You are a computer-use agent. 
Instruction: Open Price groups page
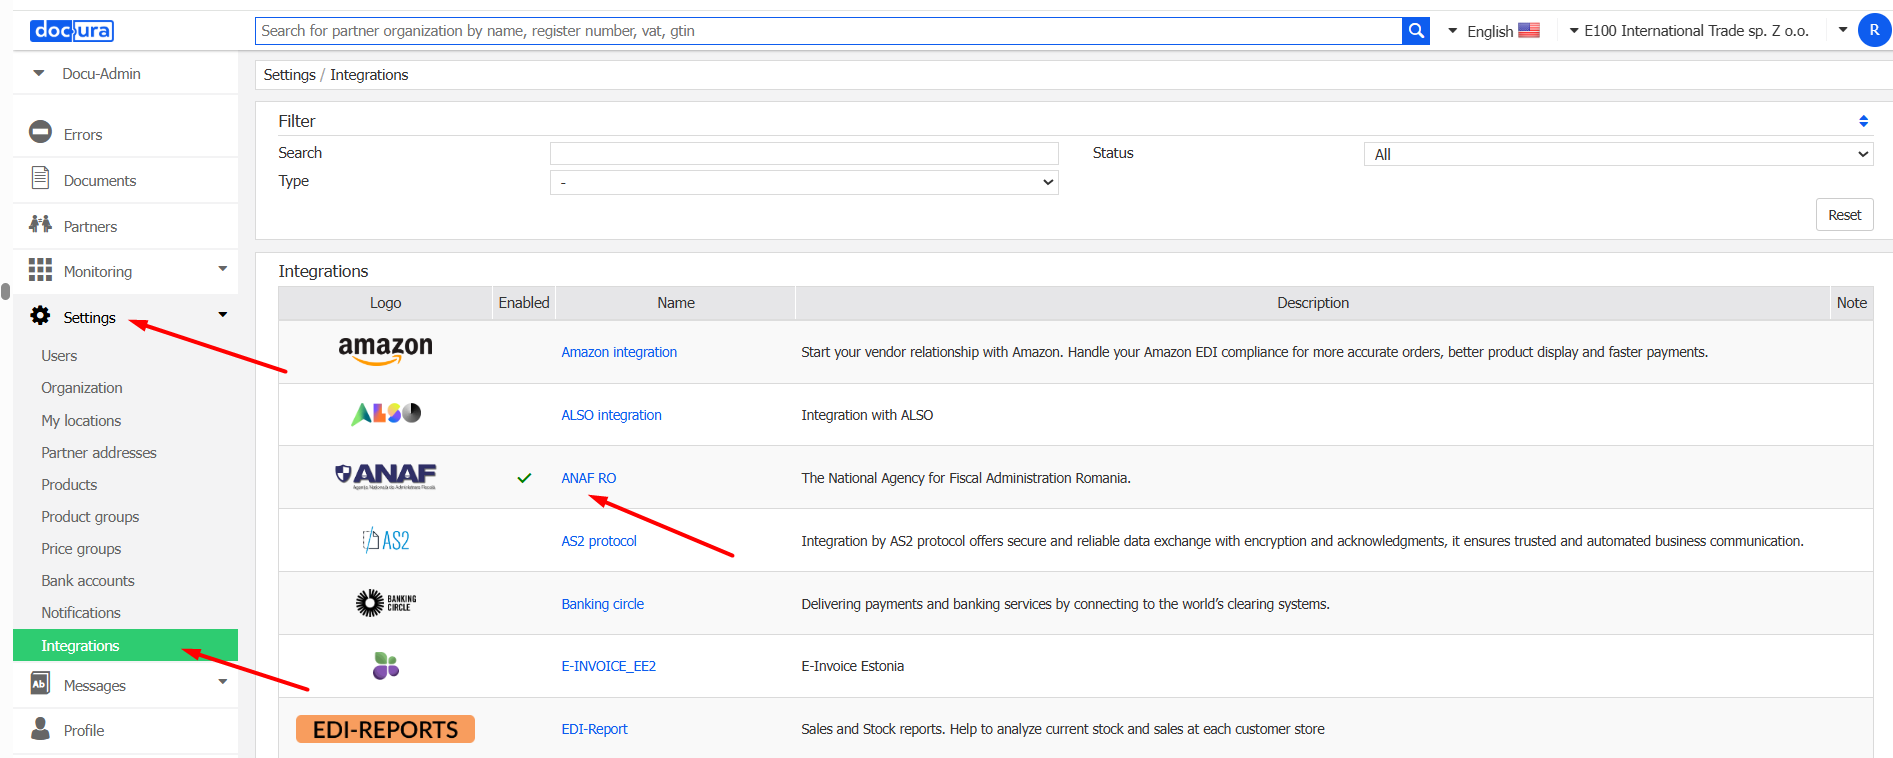coord(81,549)
